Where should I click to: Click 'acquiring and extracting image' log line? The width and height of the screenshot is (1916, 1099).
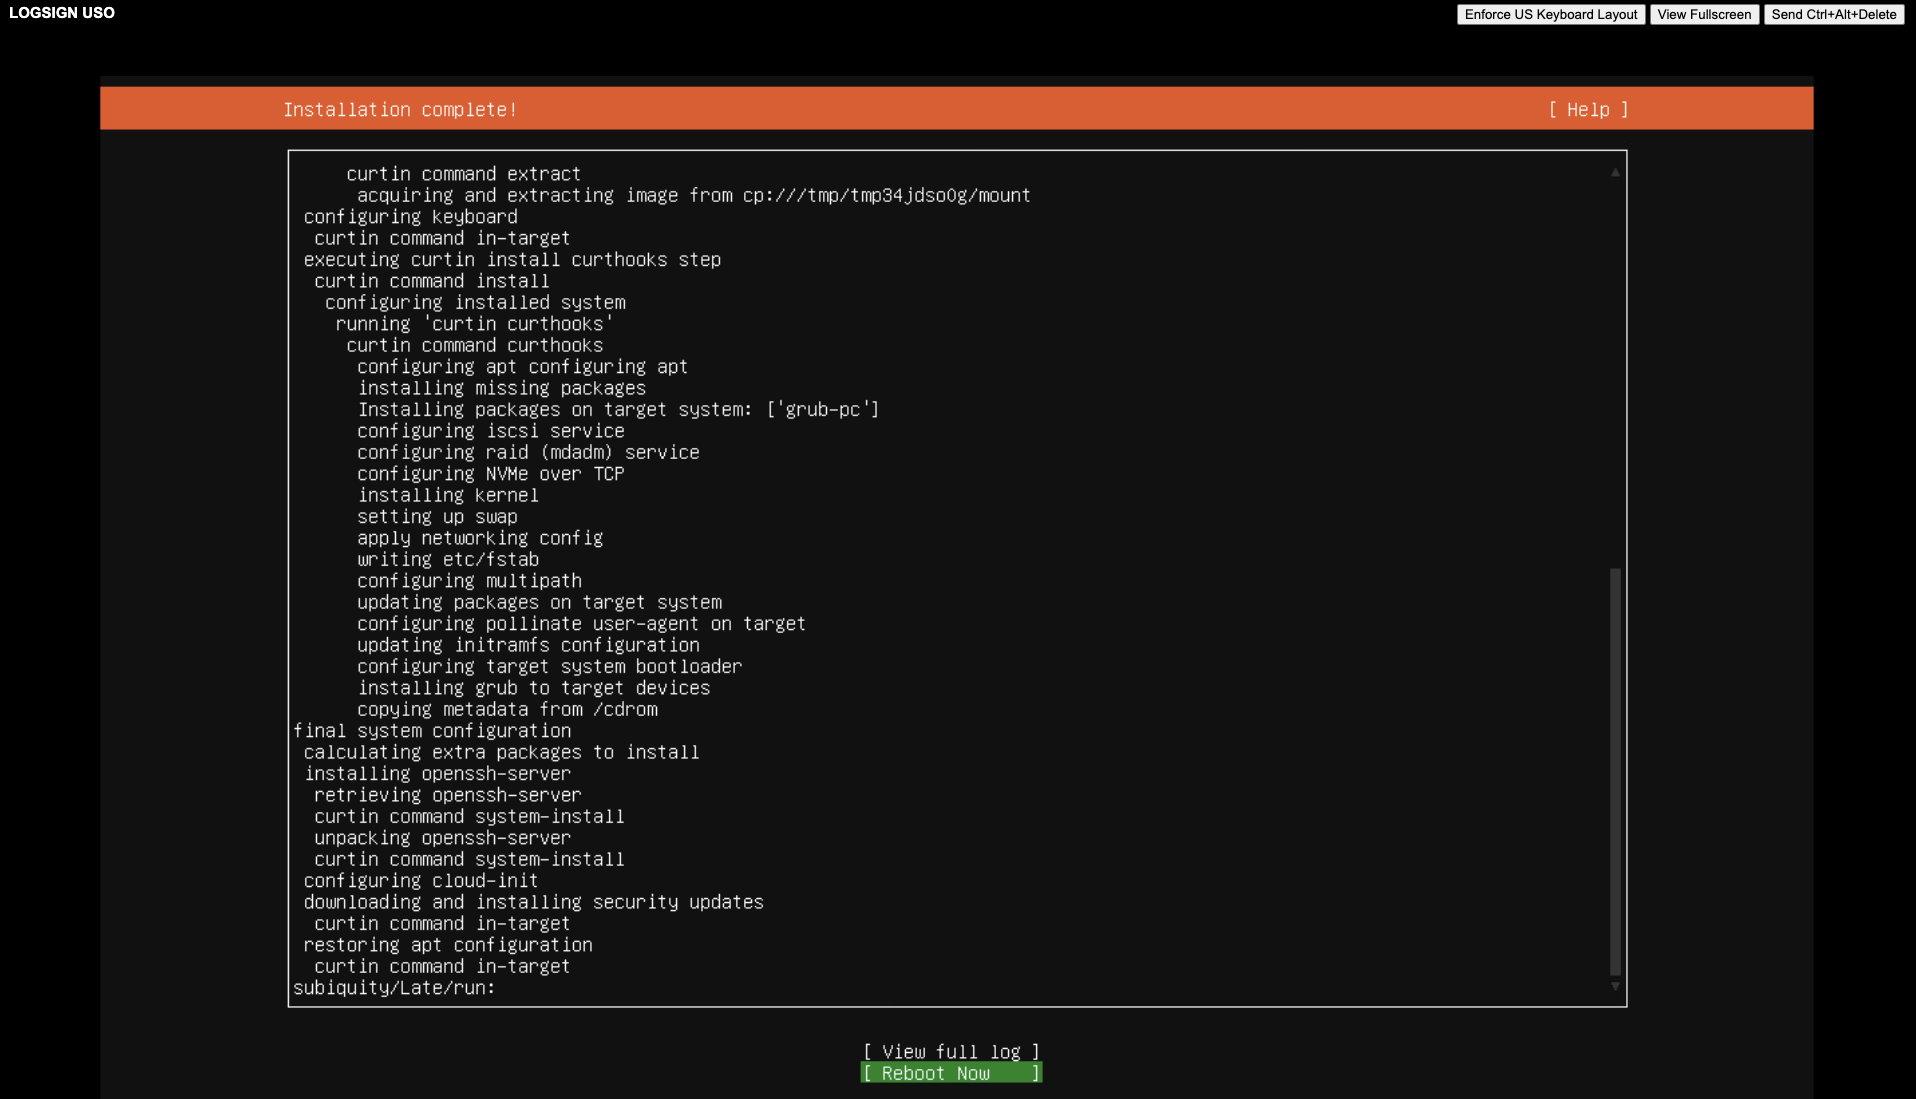coord(694,196)
